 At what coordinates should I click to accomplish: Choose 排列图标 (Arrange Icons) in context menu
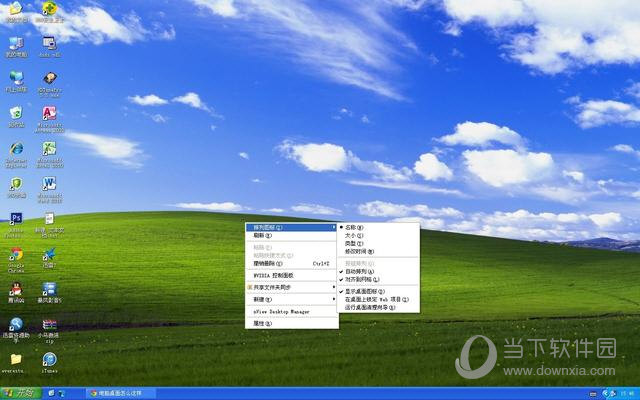(291, 227)
